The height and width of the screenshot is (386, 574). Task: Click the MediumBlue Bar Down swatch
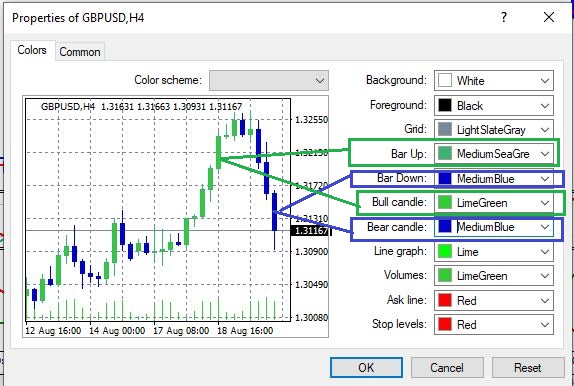pyautogui.click(x=445, y=179)
